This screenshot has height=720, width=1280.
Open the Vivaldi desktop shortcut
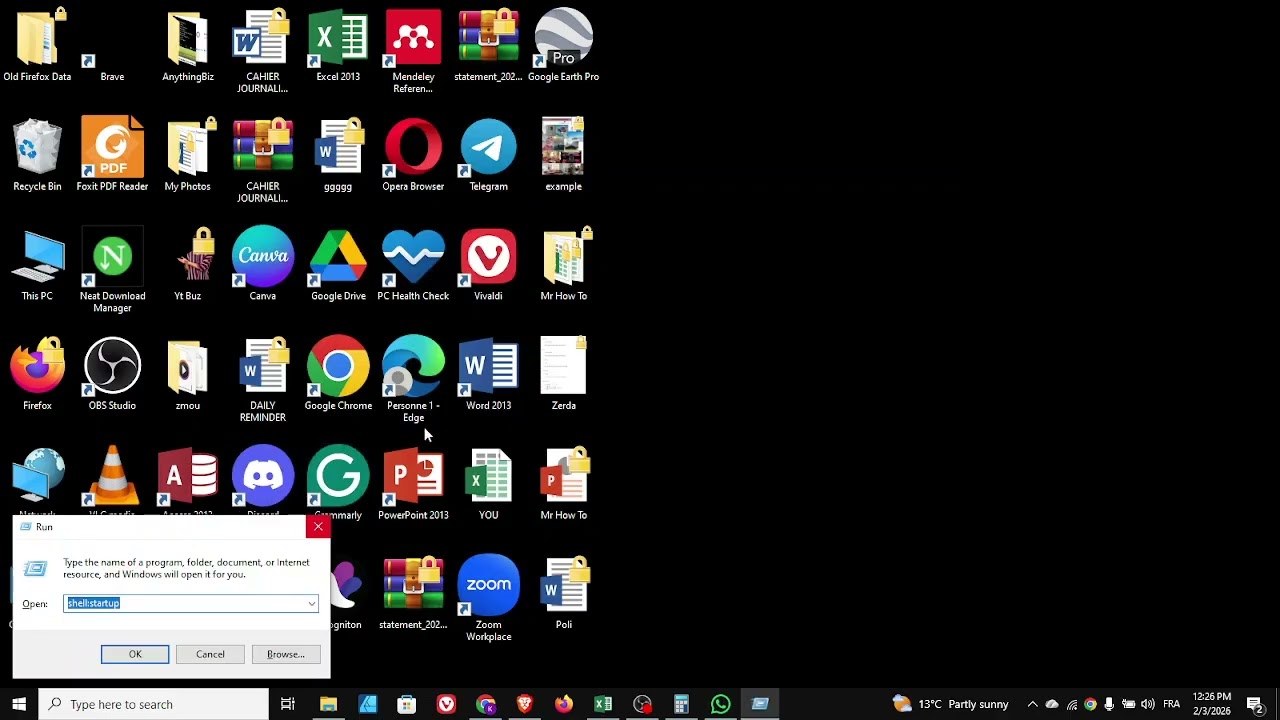click(488, 266)
